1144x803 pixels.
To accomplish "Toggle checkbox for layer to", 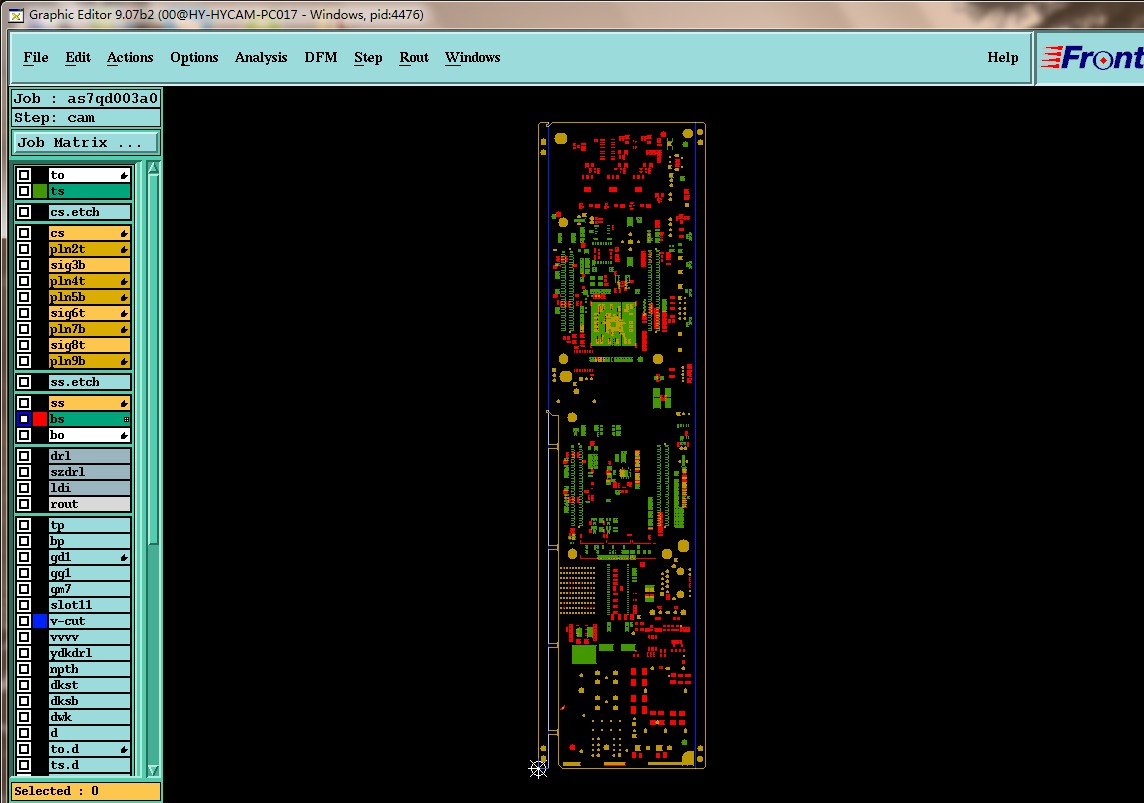I will point(24,175).
